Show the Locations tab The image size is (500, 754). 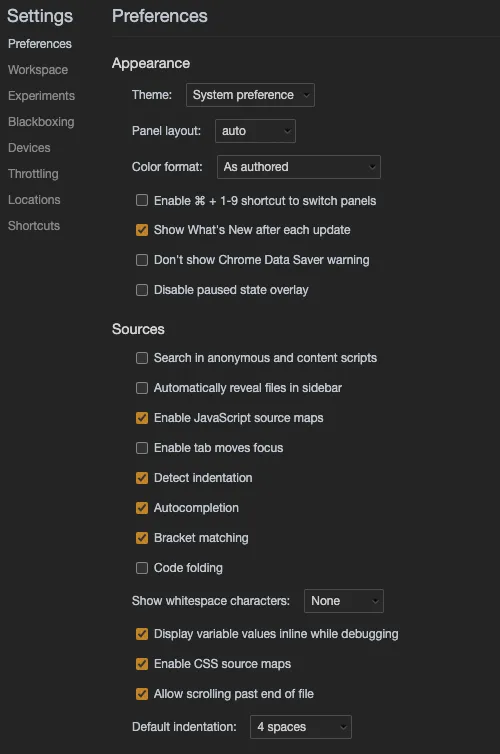34,200
